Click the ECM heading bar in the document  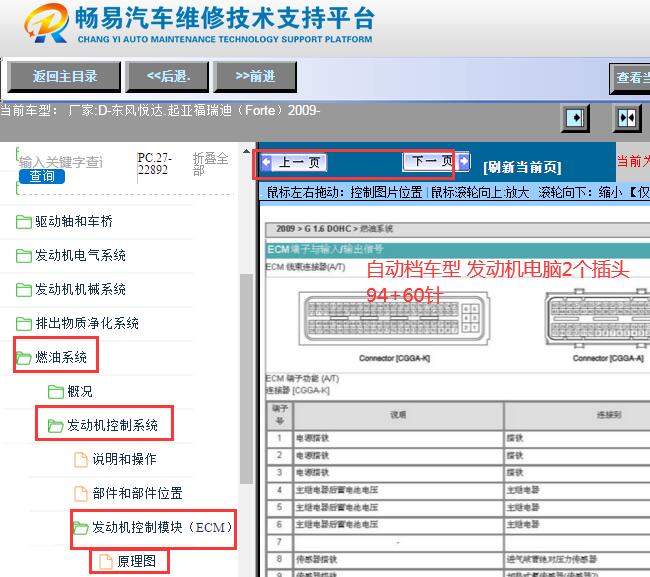(458, 249)
